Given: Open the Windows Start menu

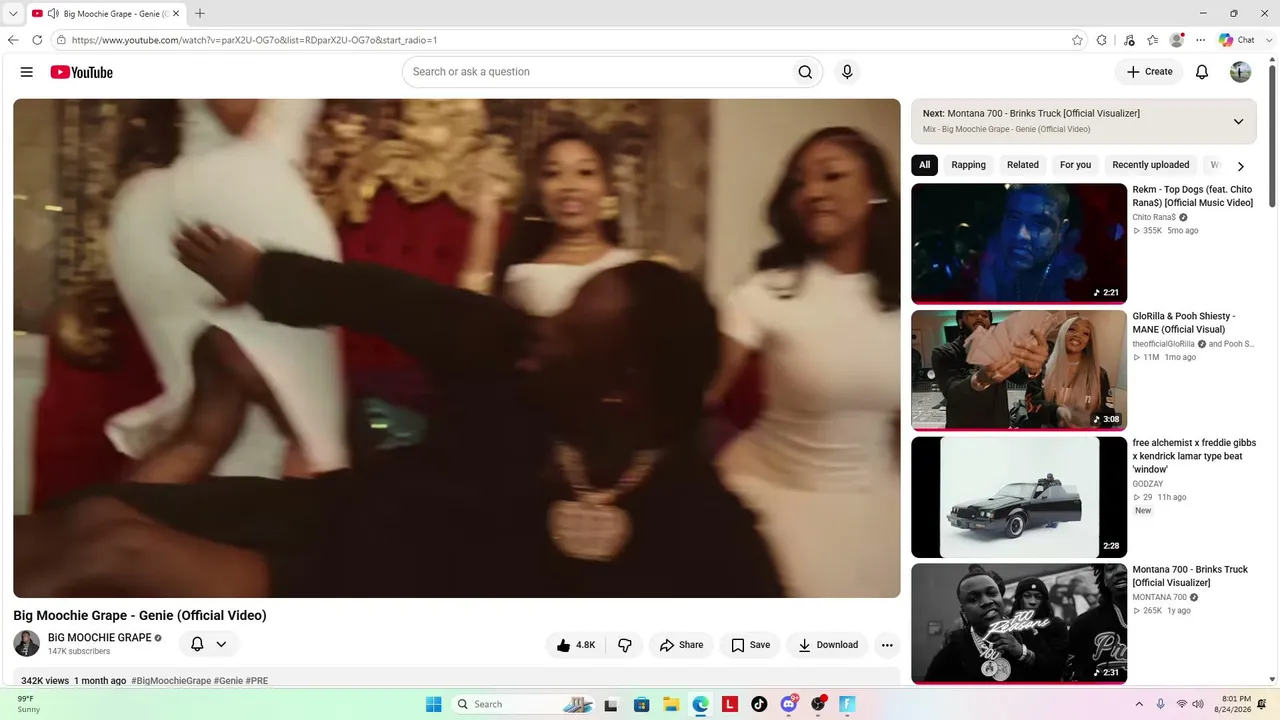Looking at the screenshot, I should click(x=433, y=704).
